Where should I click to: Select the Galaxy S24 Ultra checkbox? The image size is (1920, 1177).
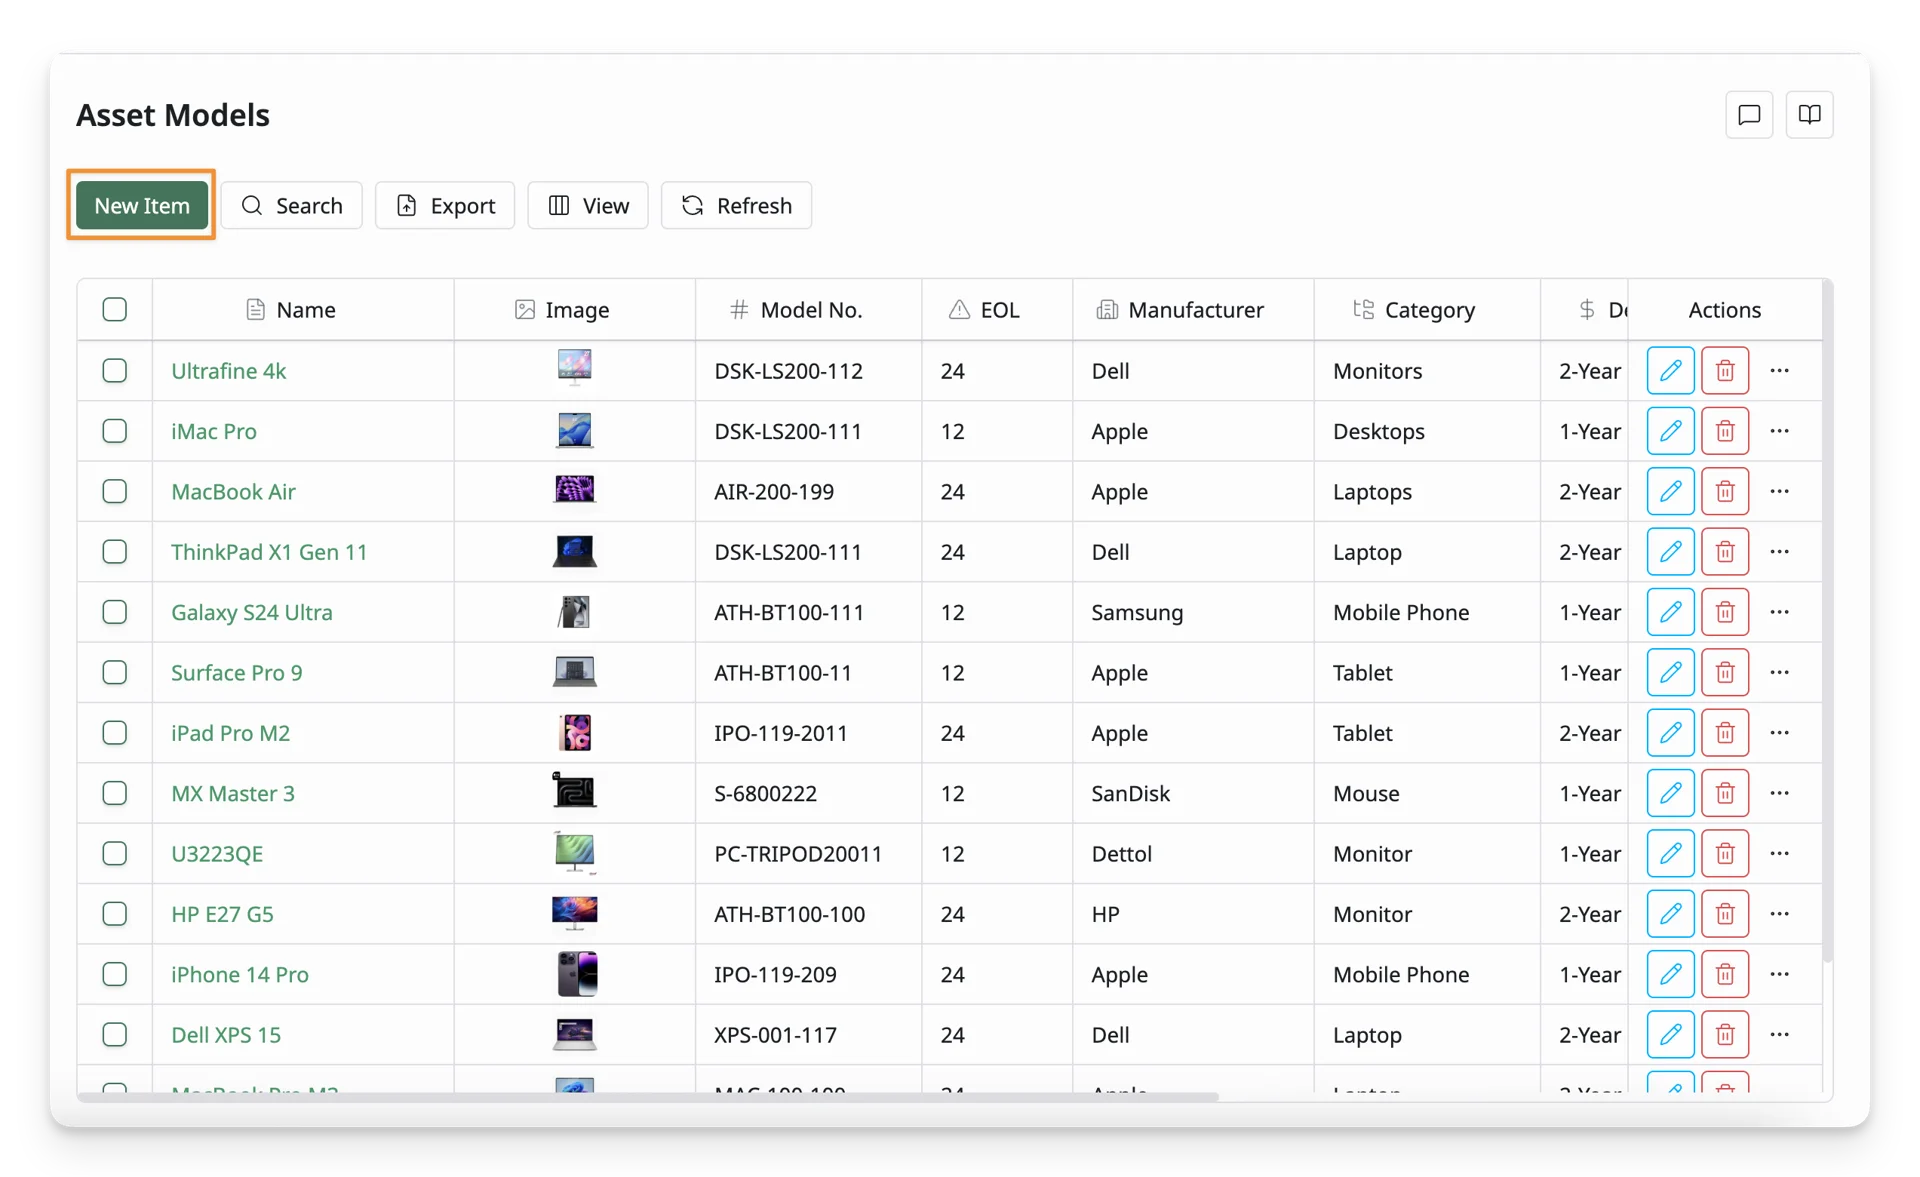click(x=115, y=612)
